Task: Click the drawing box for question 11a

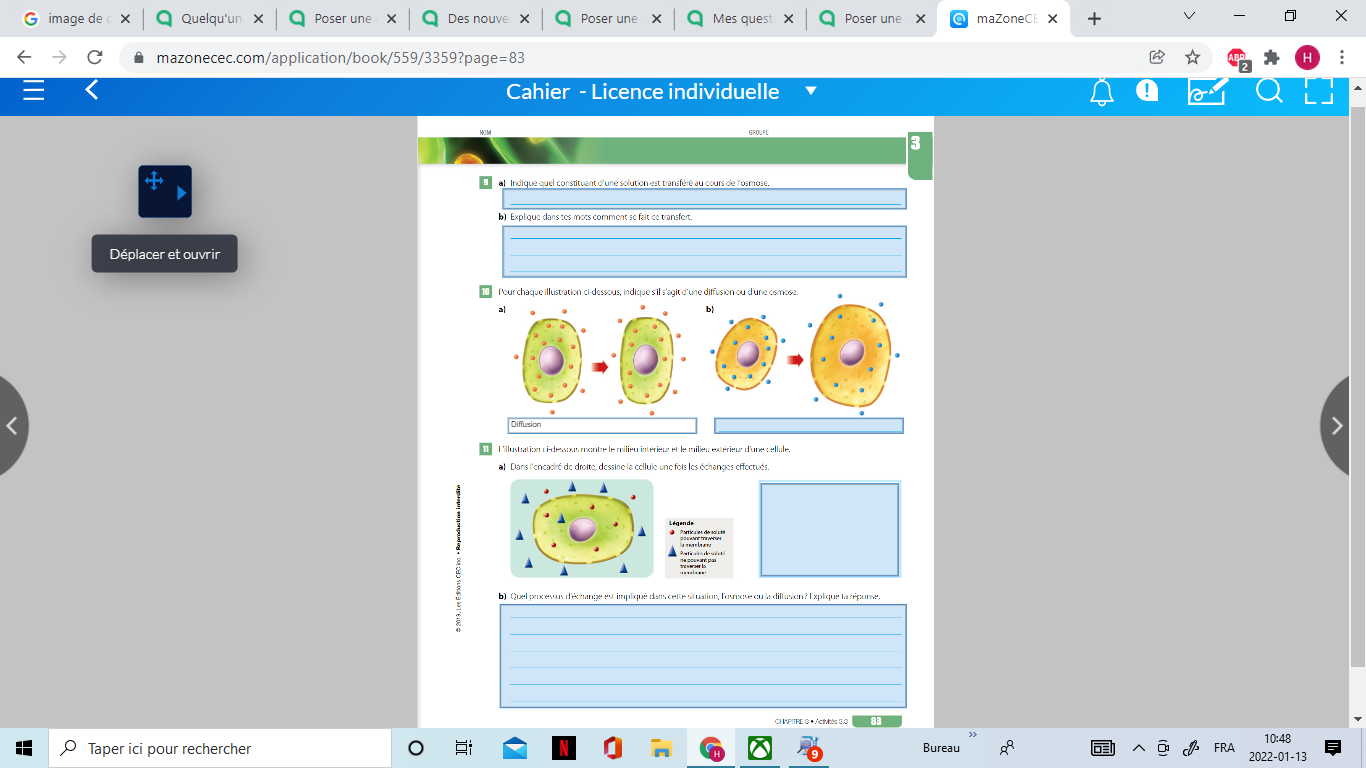Action: click(x=829, y=530)
